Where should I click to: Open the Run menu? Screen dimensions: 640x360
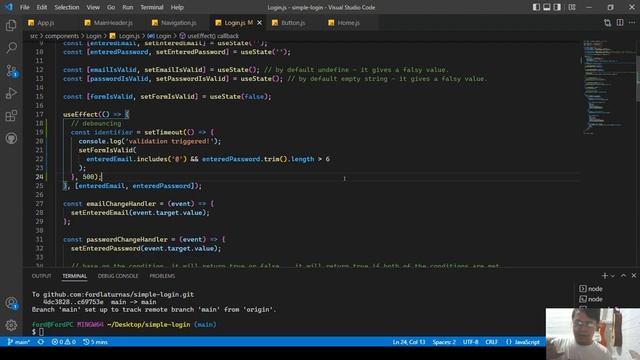[128, 7]
